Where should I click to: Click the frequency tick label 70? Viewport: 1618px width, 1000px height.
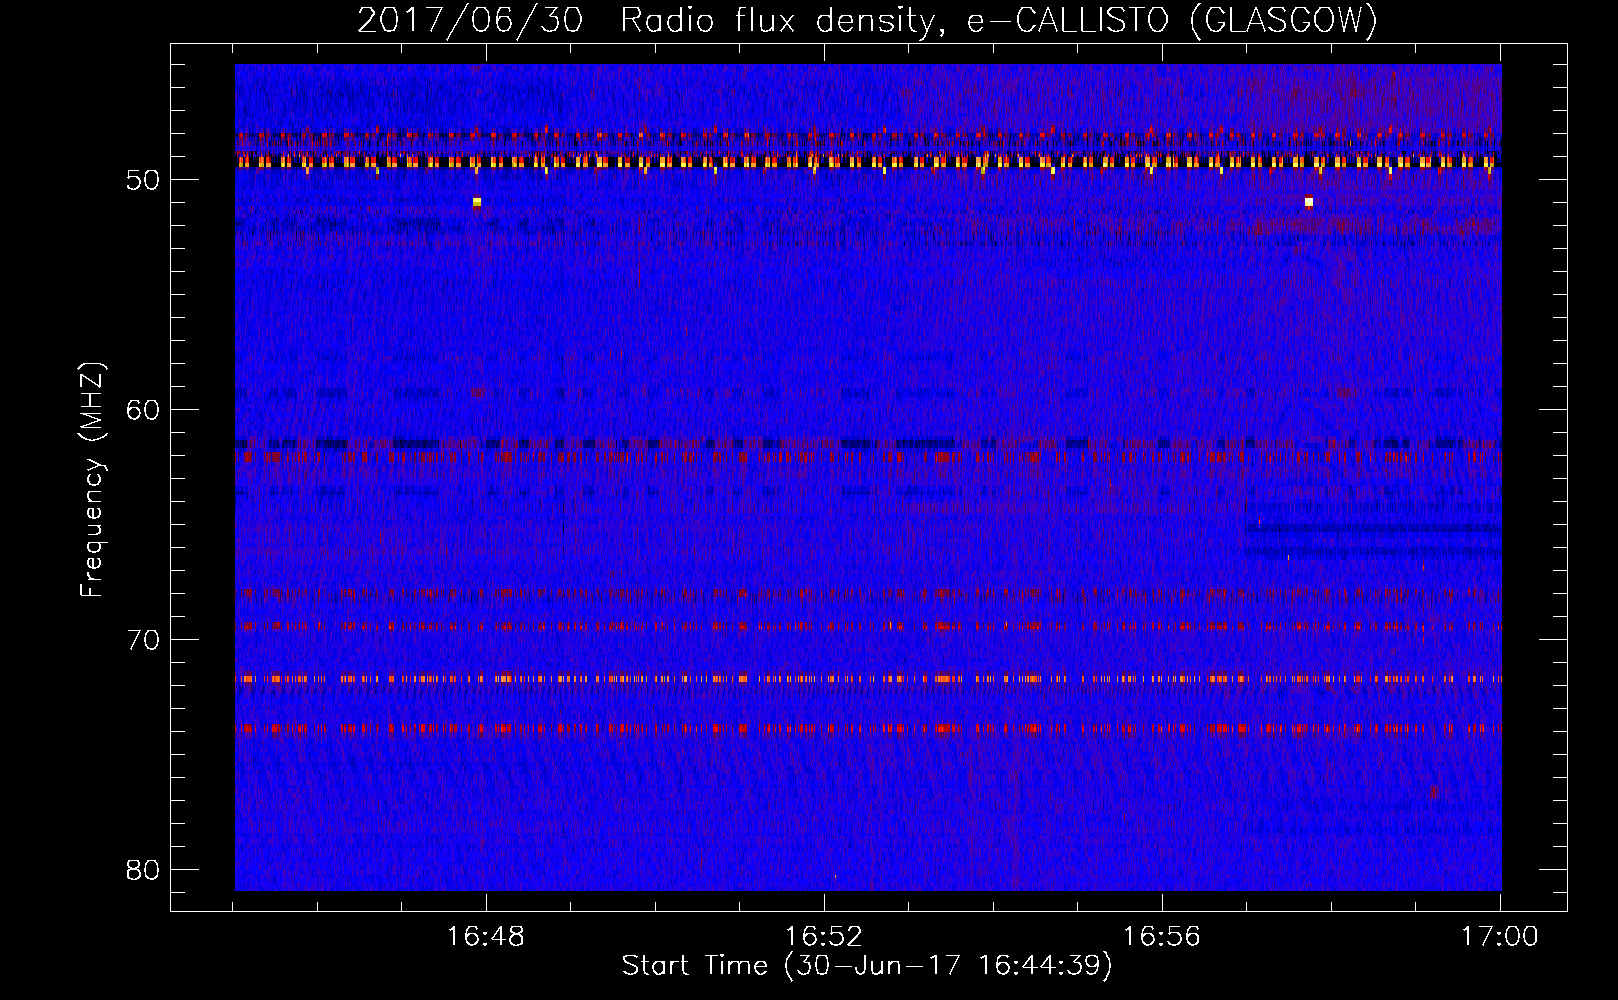coord(144,640)
